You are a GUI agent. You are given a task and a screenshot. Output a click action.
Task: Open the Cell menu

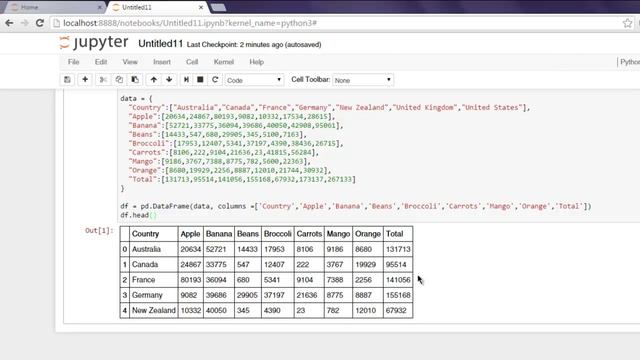(x=192, y=62)
